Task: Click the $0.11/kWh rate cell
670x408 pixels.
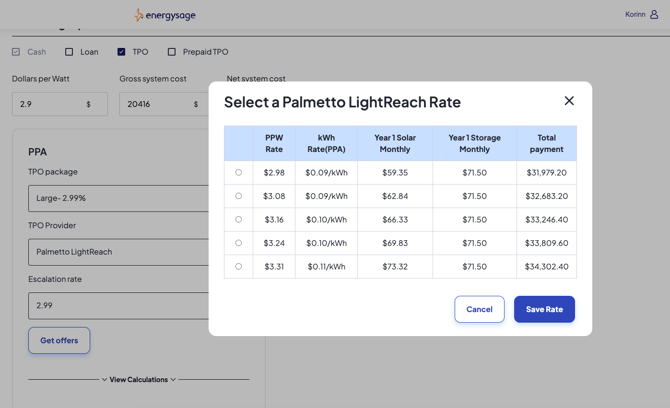Action: 326,267
